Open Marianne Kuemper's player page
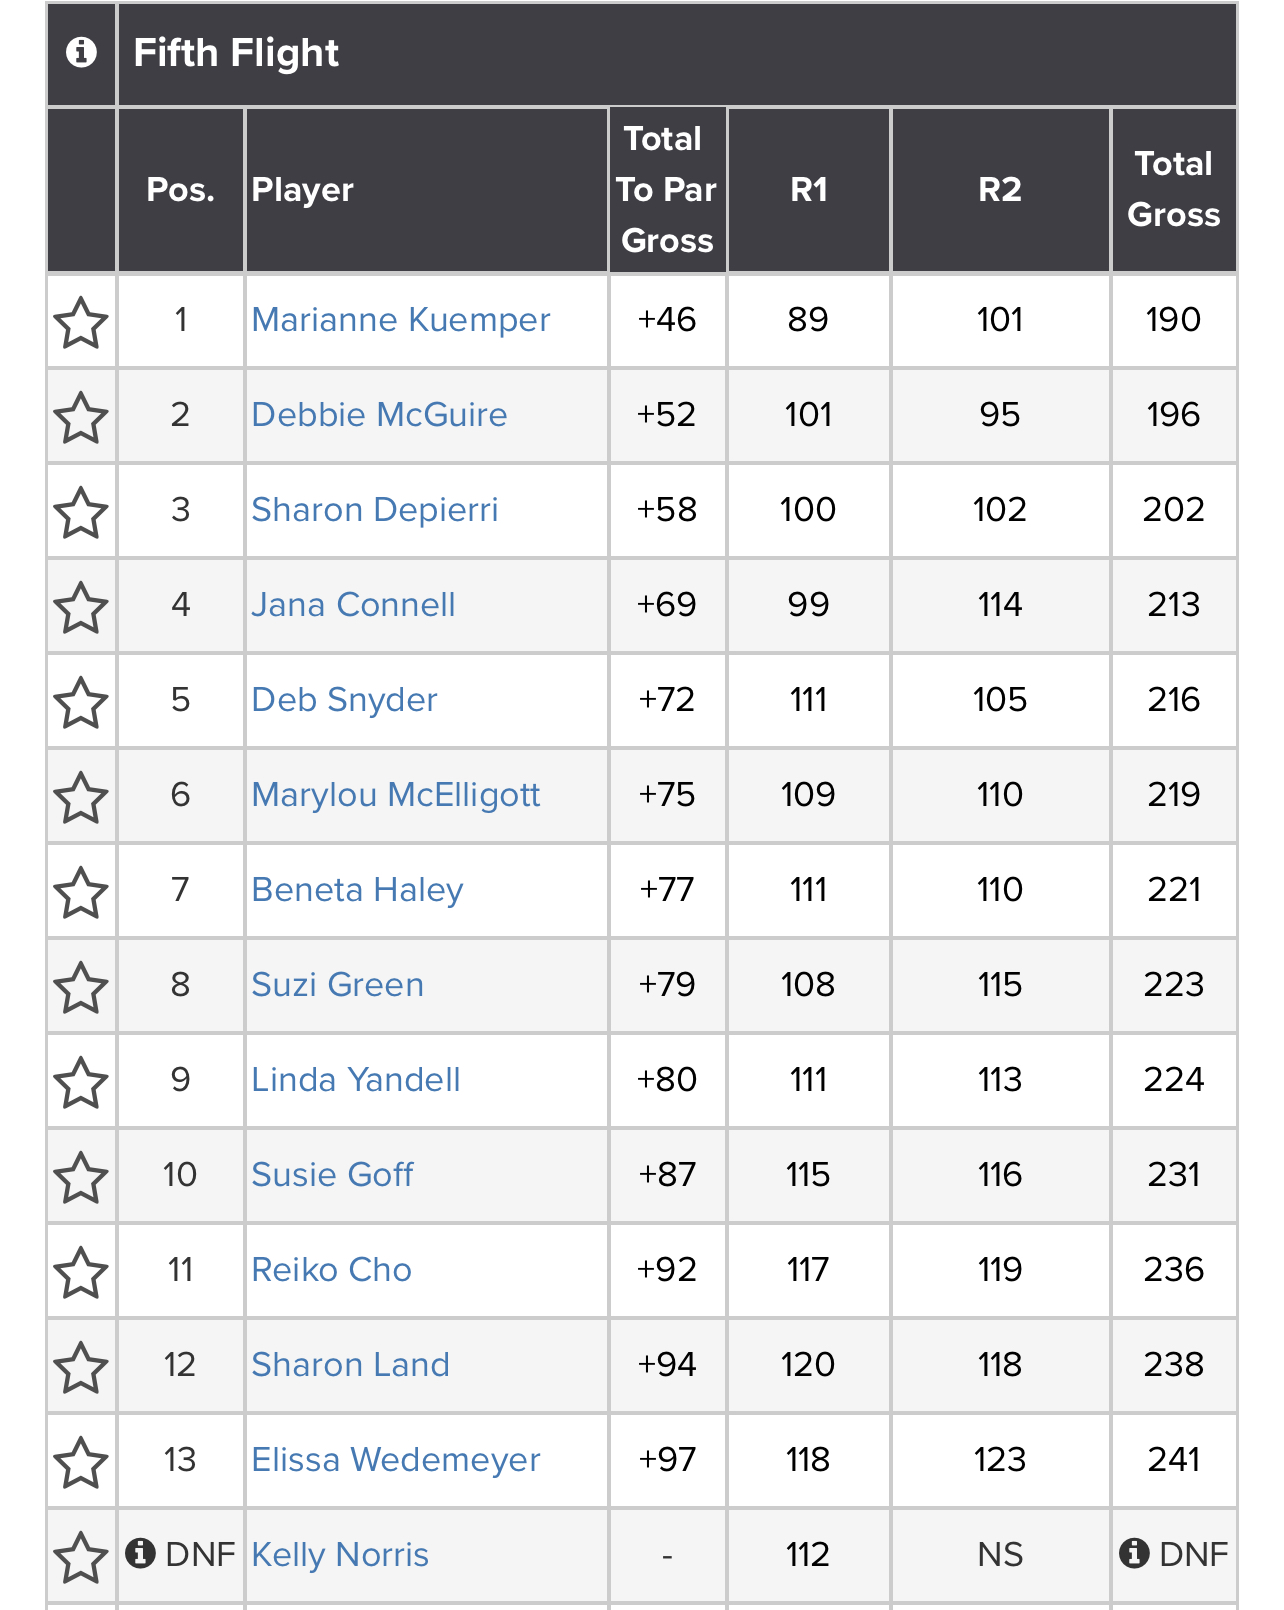 pos(400,320)
